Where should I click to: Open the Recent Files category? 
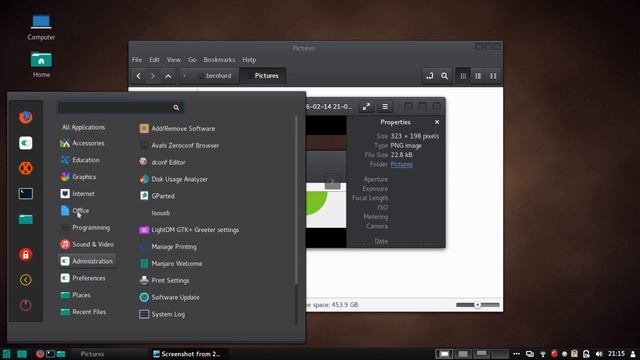tap(83, 312)
